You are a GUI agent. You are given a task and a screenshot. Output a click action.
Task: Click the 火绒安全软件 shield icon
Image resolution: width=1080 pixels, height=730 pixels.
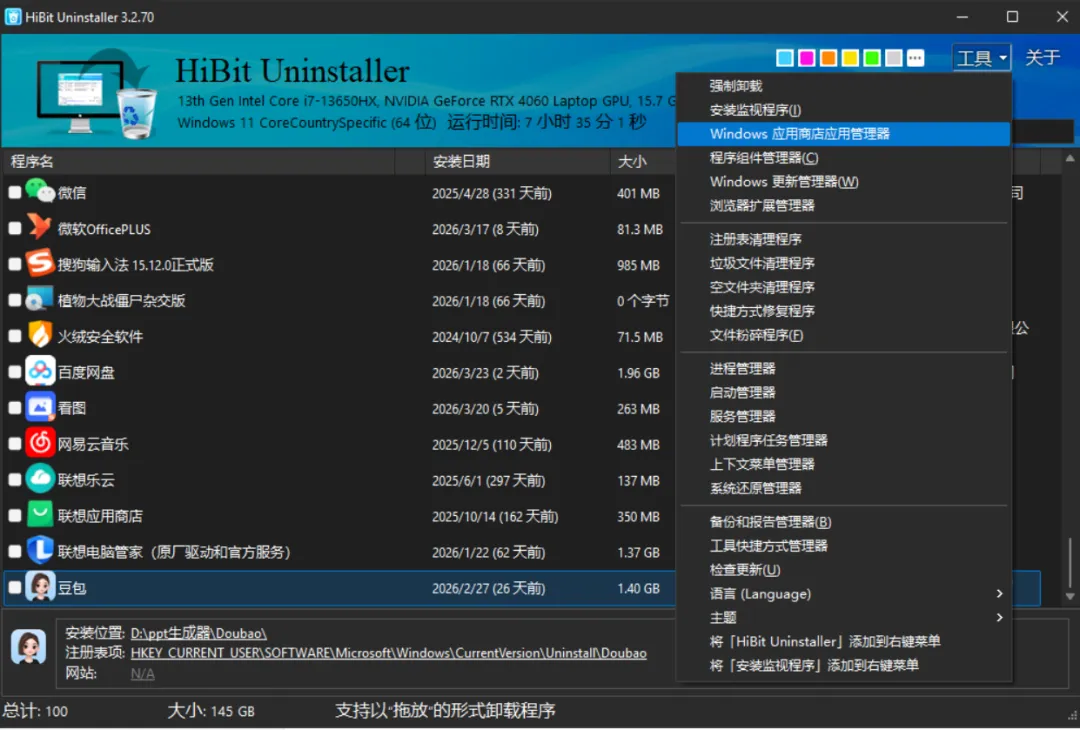tap(40, 335)
